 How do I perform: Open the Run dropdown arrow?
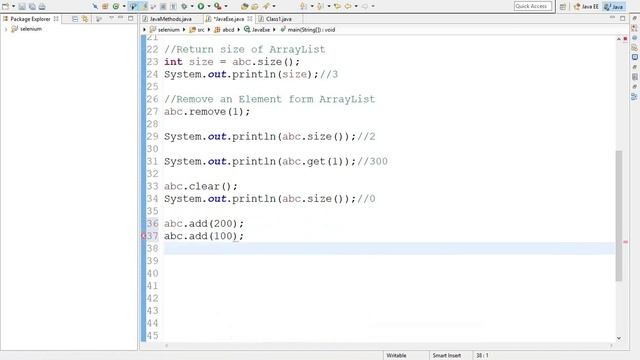click(x=209, y=6)
